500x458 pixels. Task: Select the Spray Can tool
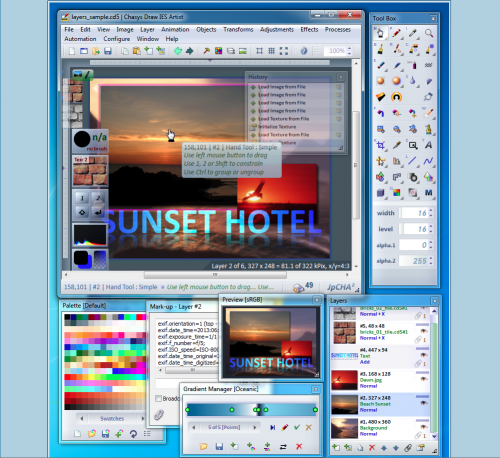[412, 65]
